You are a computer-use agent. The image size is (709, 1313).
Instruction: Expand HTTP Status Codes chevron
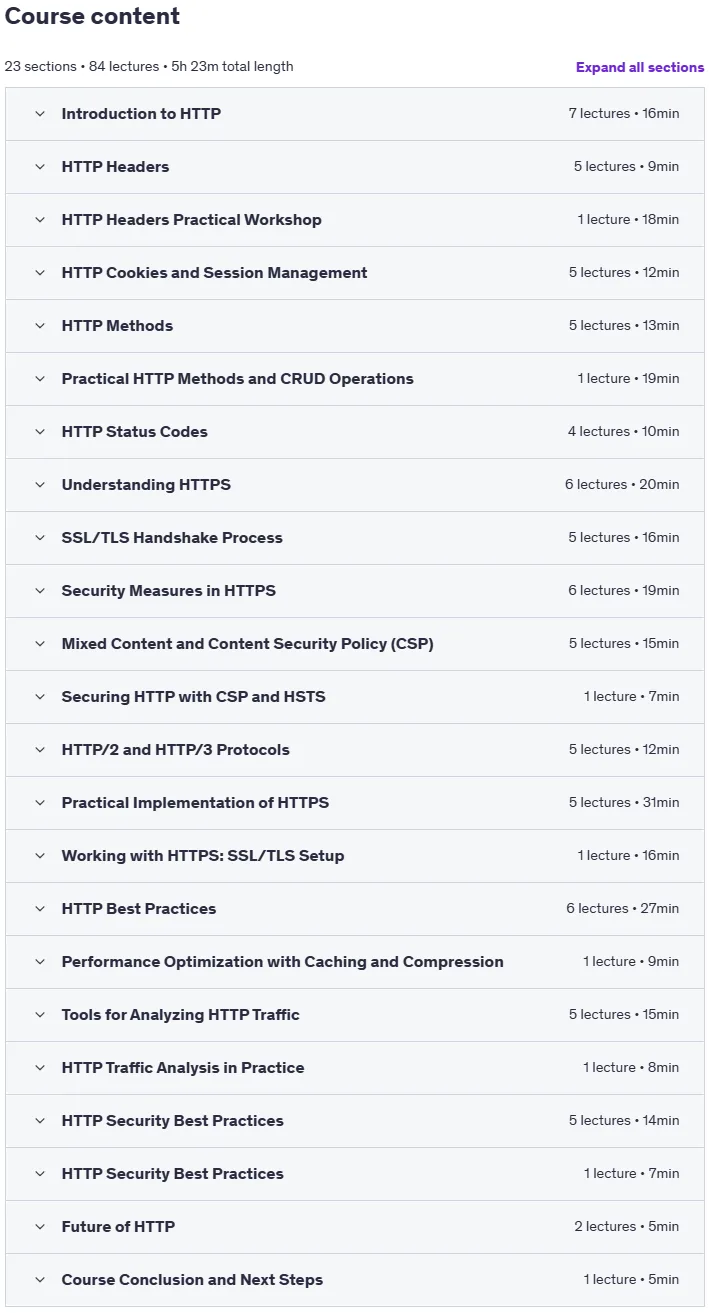[40, 432]
